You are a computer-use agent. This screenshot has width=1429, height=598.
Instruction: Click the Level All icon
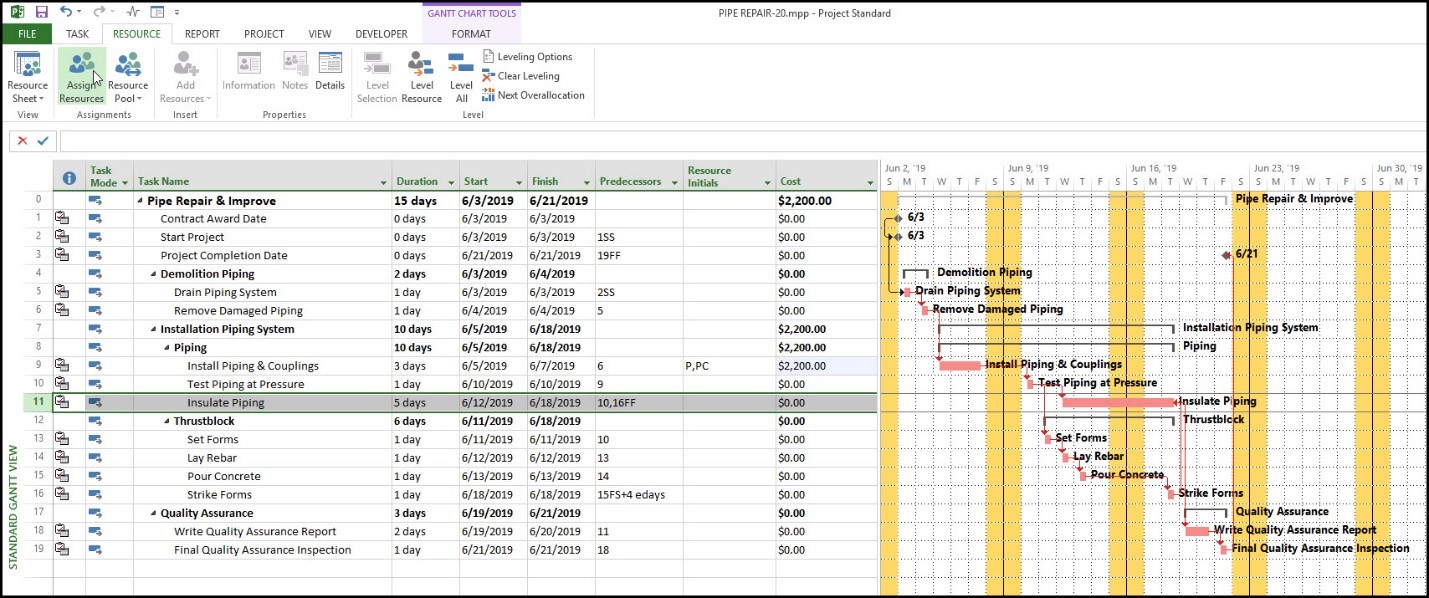coord(461,78)
